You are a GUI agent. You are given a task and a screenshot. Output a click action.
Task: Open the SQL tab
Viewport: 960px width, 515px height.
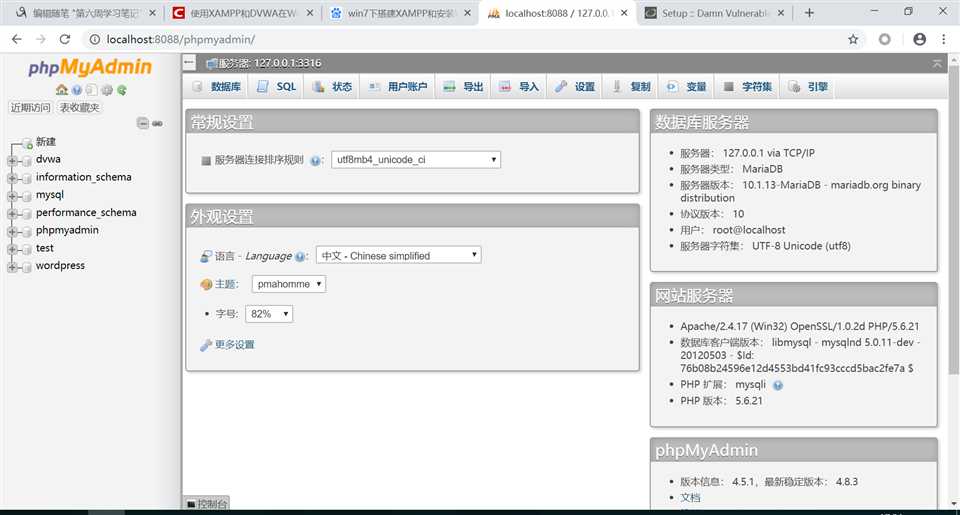[x=276, y=87]
